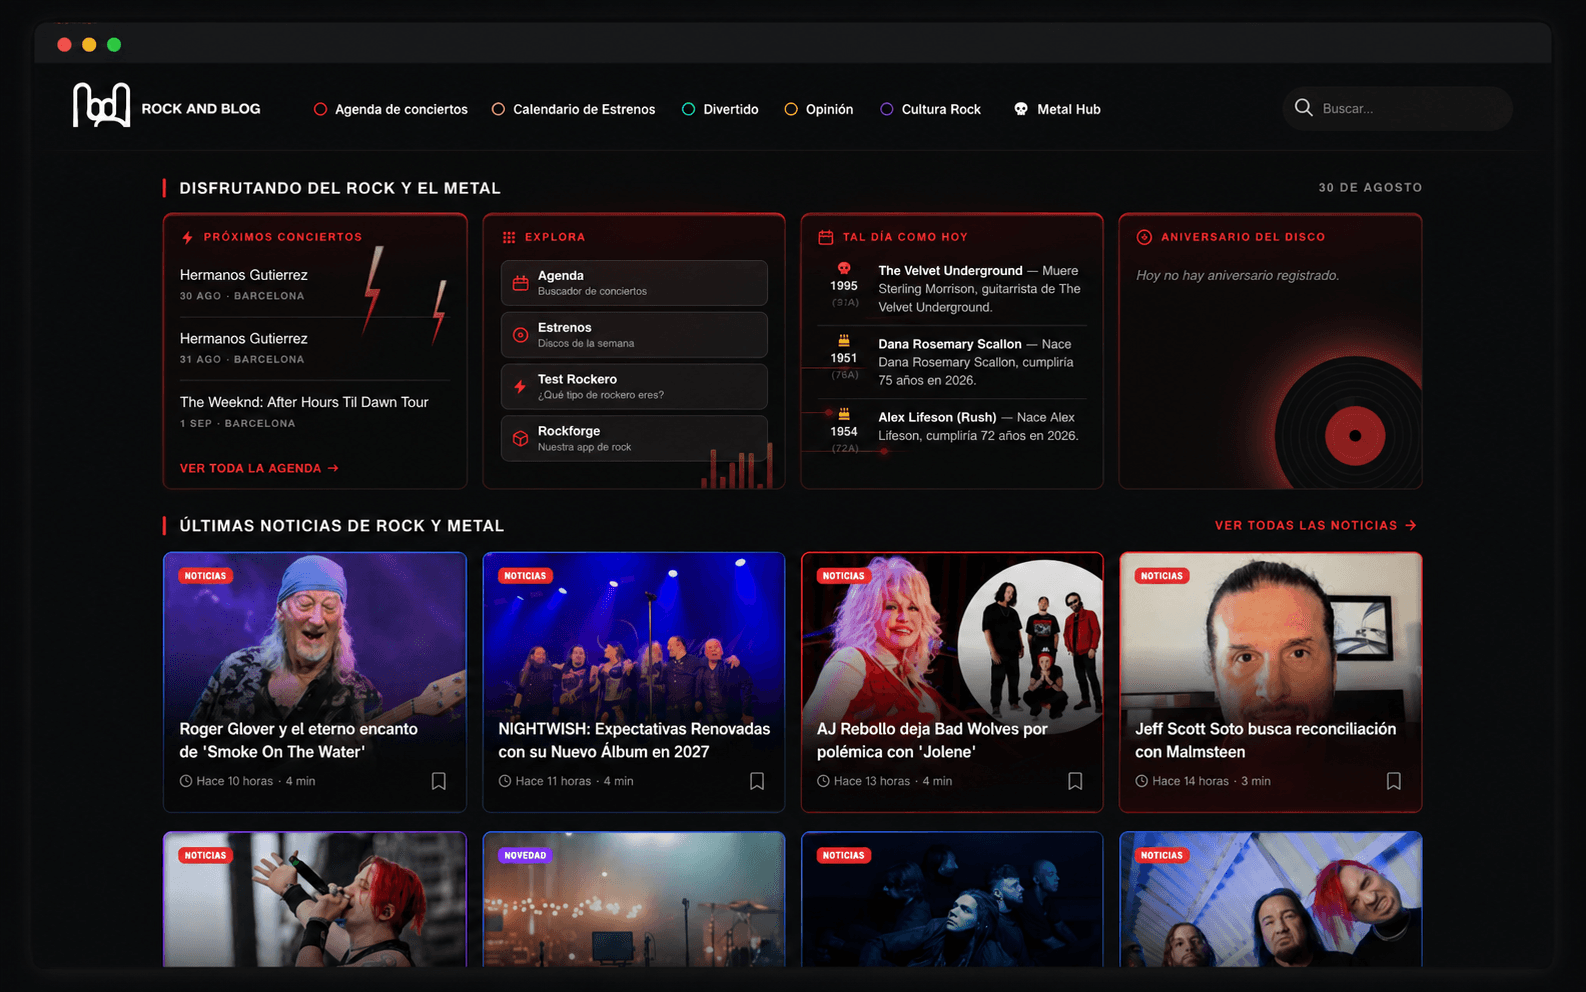The image size is (1586, 992).
Task: Click the NOVEDAD tag on the stage card
Action: click(x=525, y=855)
